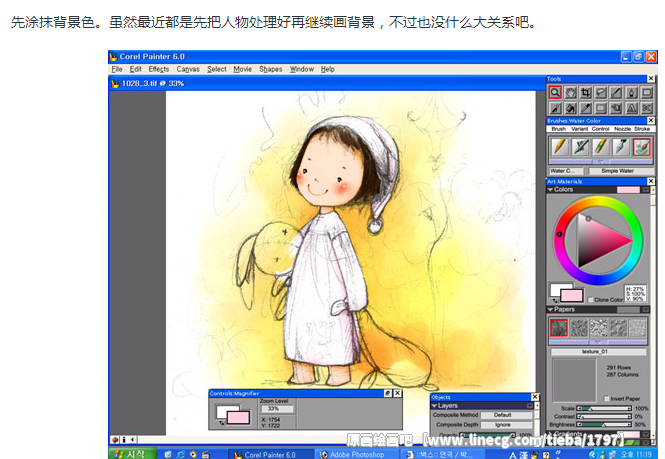
Task: Select the straight line tool icon
Action: [x=616, y=92]
